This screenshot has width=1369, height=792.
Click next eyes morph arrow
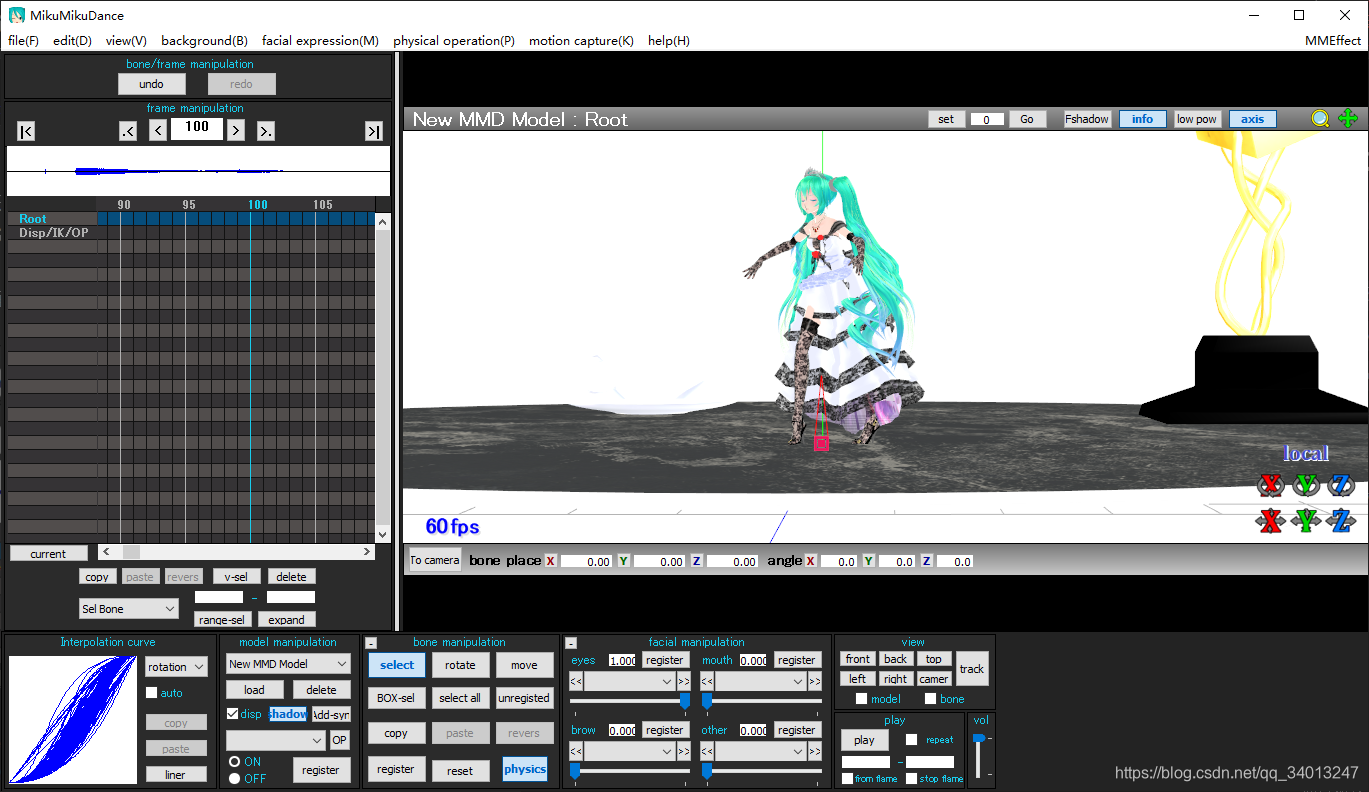click(684, 682)
